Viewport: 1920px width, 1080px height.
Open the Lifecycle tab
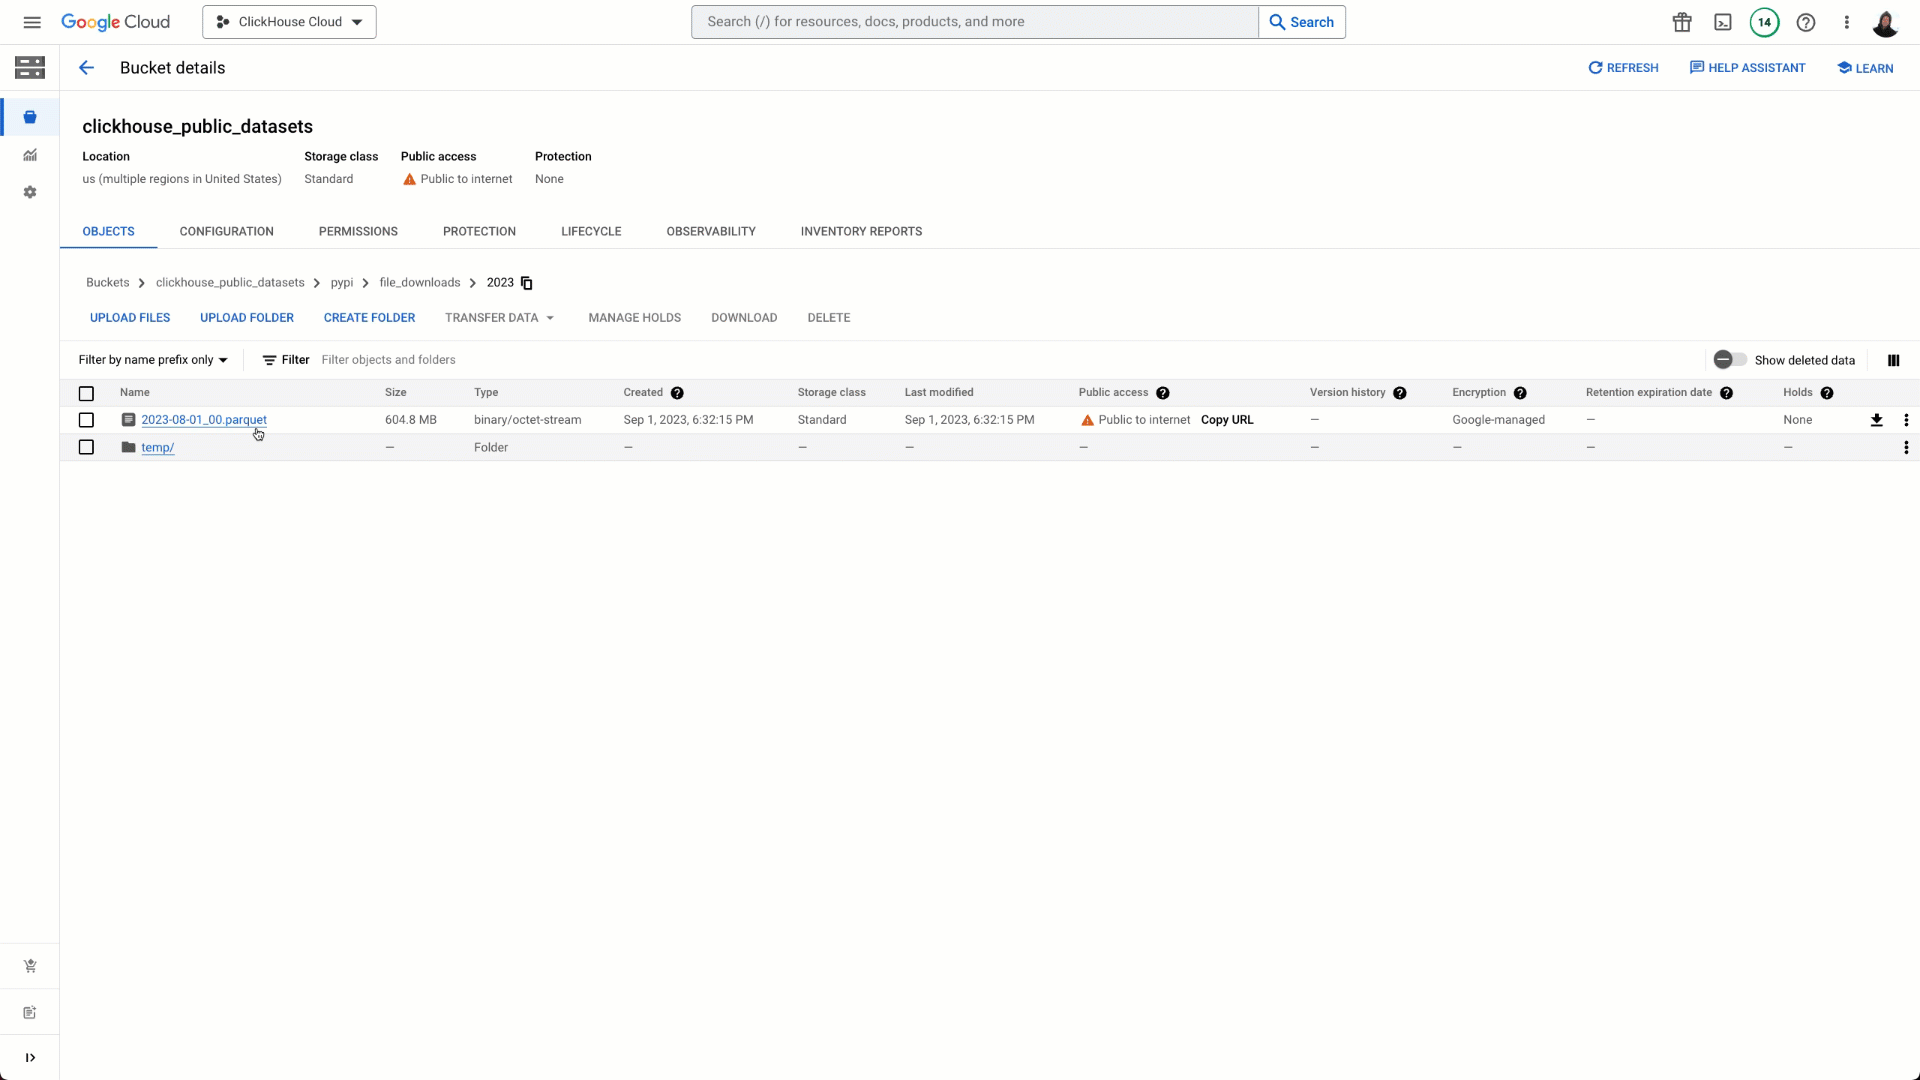pyautogui.click(x=591, y=231)
